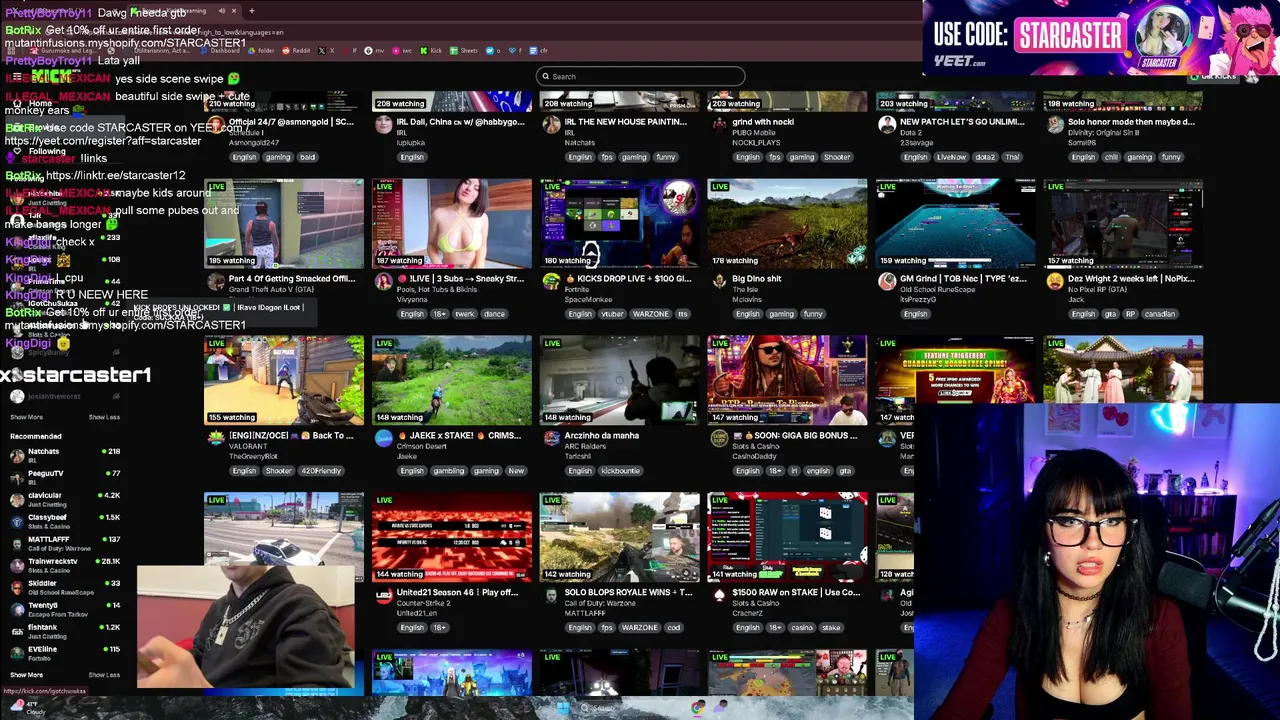The width and height of the screenshot is (1280, 720).
Task: Open the Vivyanna stream thumbnail
Action: point(452,224)
